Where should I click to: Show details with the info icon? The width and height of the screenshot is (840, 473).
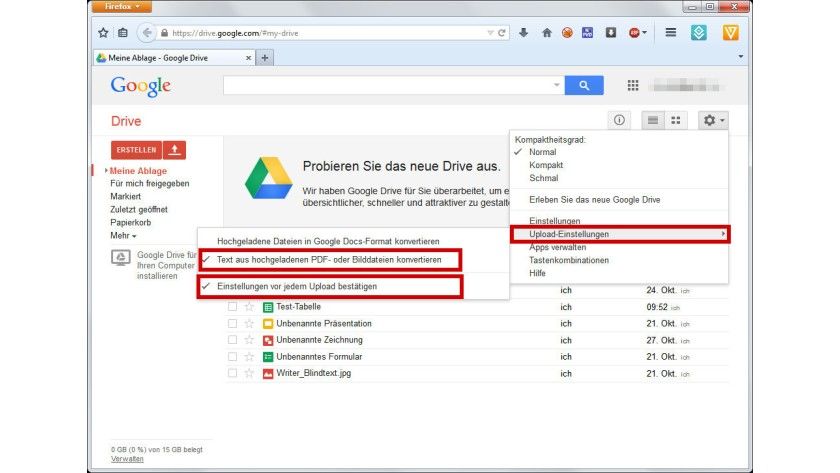[x=619, y=120]
